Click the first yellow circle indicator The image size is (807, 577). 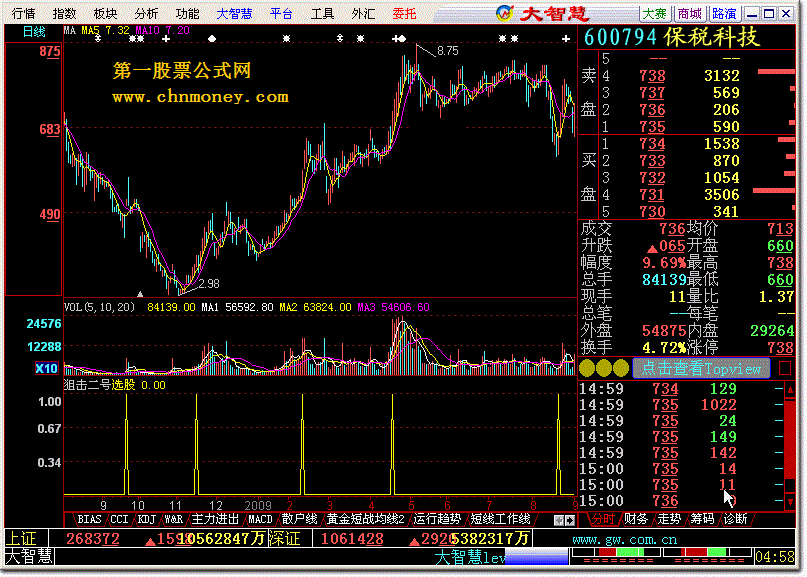587,368
